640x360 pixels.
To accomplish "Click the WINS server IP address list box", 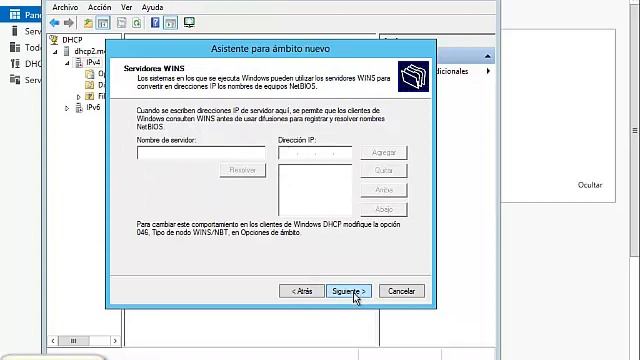I will pos(315,190).
